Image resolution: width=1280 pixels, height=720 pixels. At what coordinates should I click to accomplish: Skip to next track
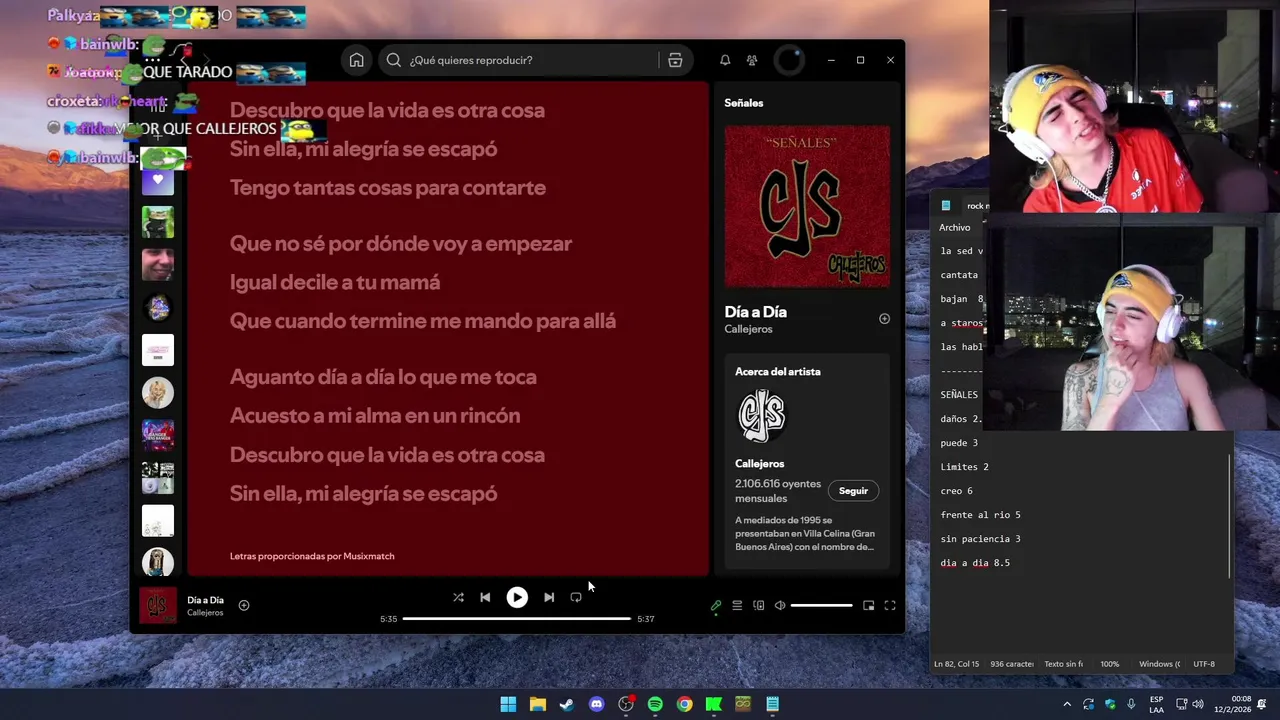tap(549, 597)
